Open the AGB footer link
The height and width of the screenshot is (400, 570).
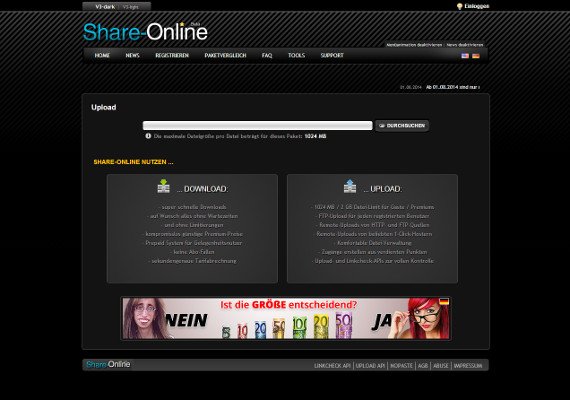[x=423, y=365]
